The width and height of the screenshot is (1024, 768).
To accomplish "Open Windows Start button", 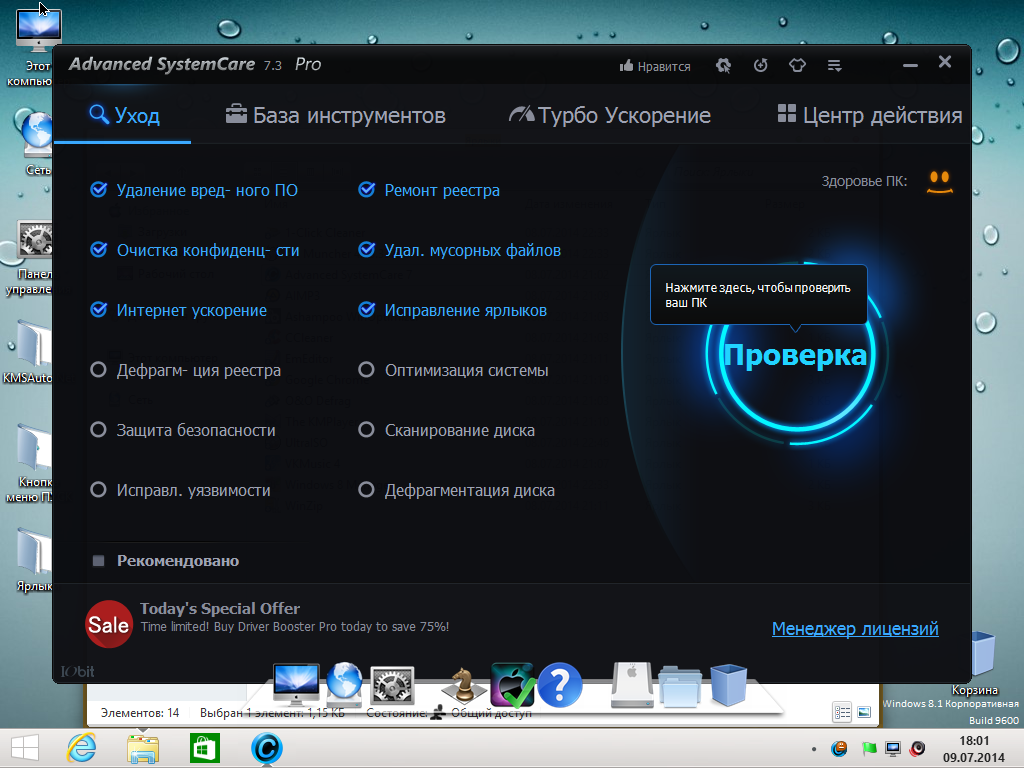I will (x=25, y=748).
